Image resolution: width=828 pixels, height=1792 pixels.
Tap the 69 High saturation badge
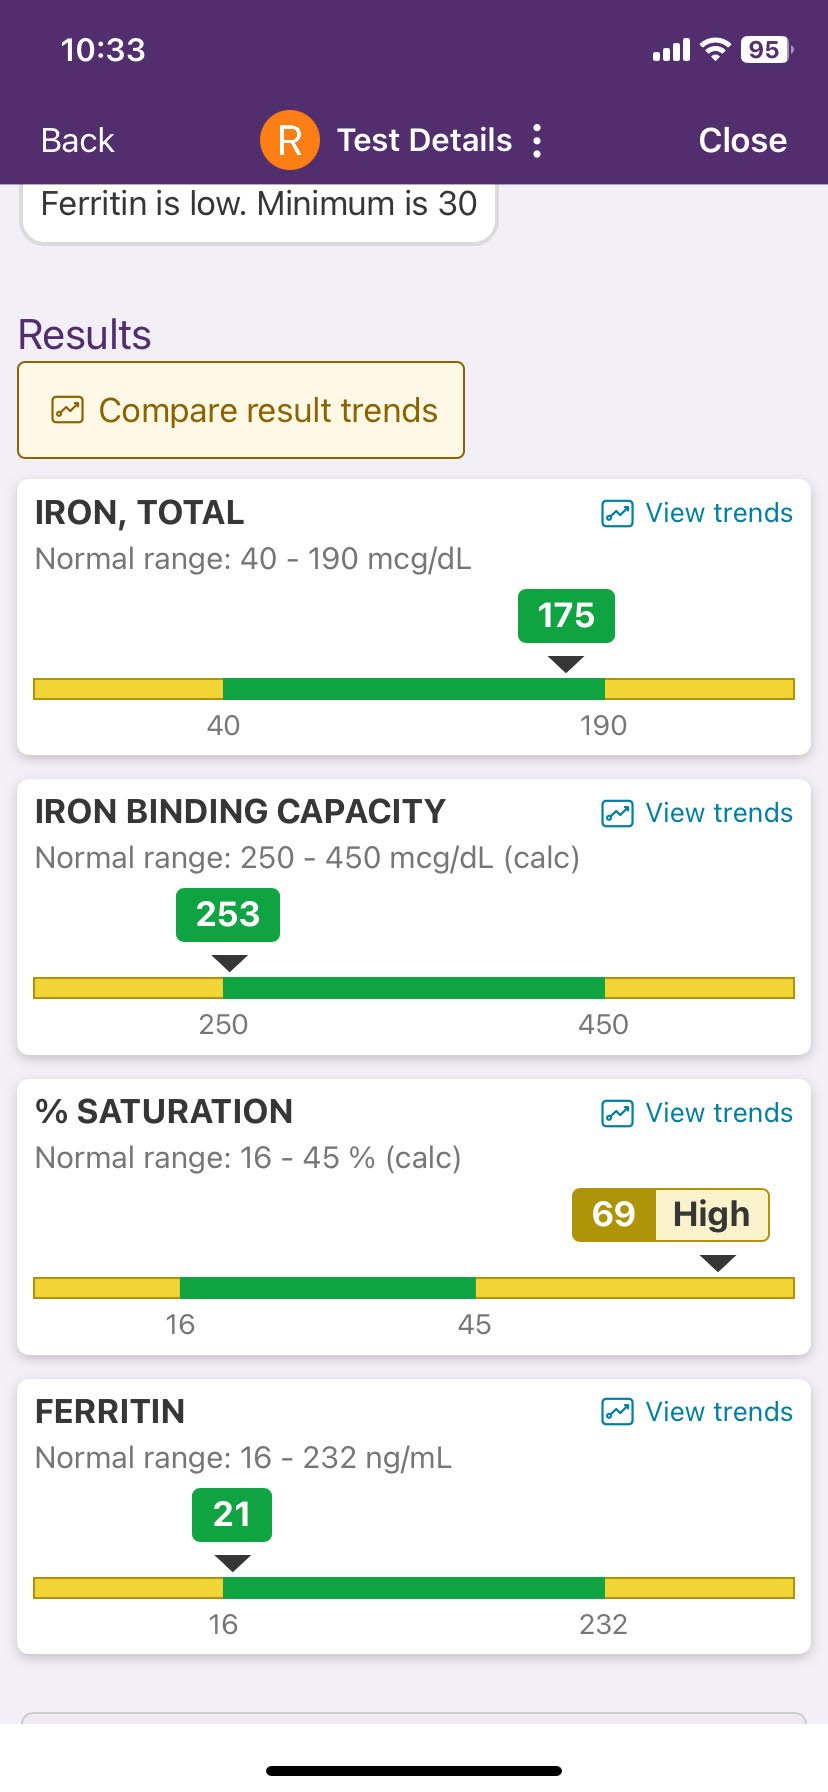pyautogui.click(x=670, y=1215)
